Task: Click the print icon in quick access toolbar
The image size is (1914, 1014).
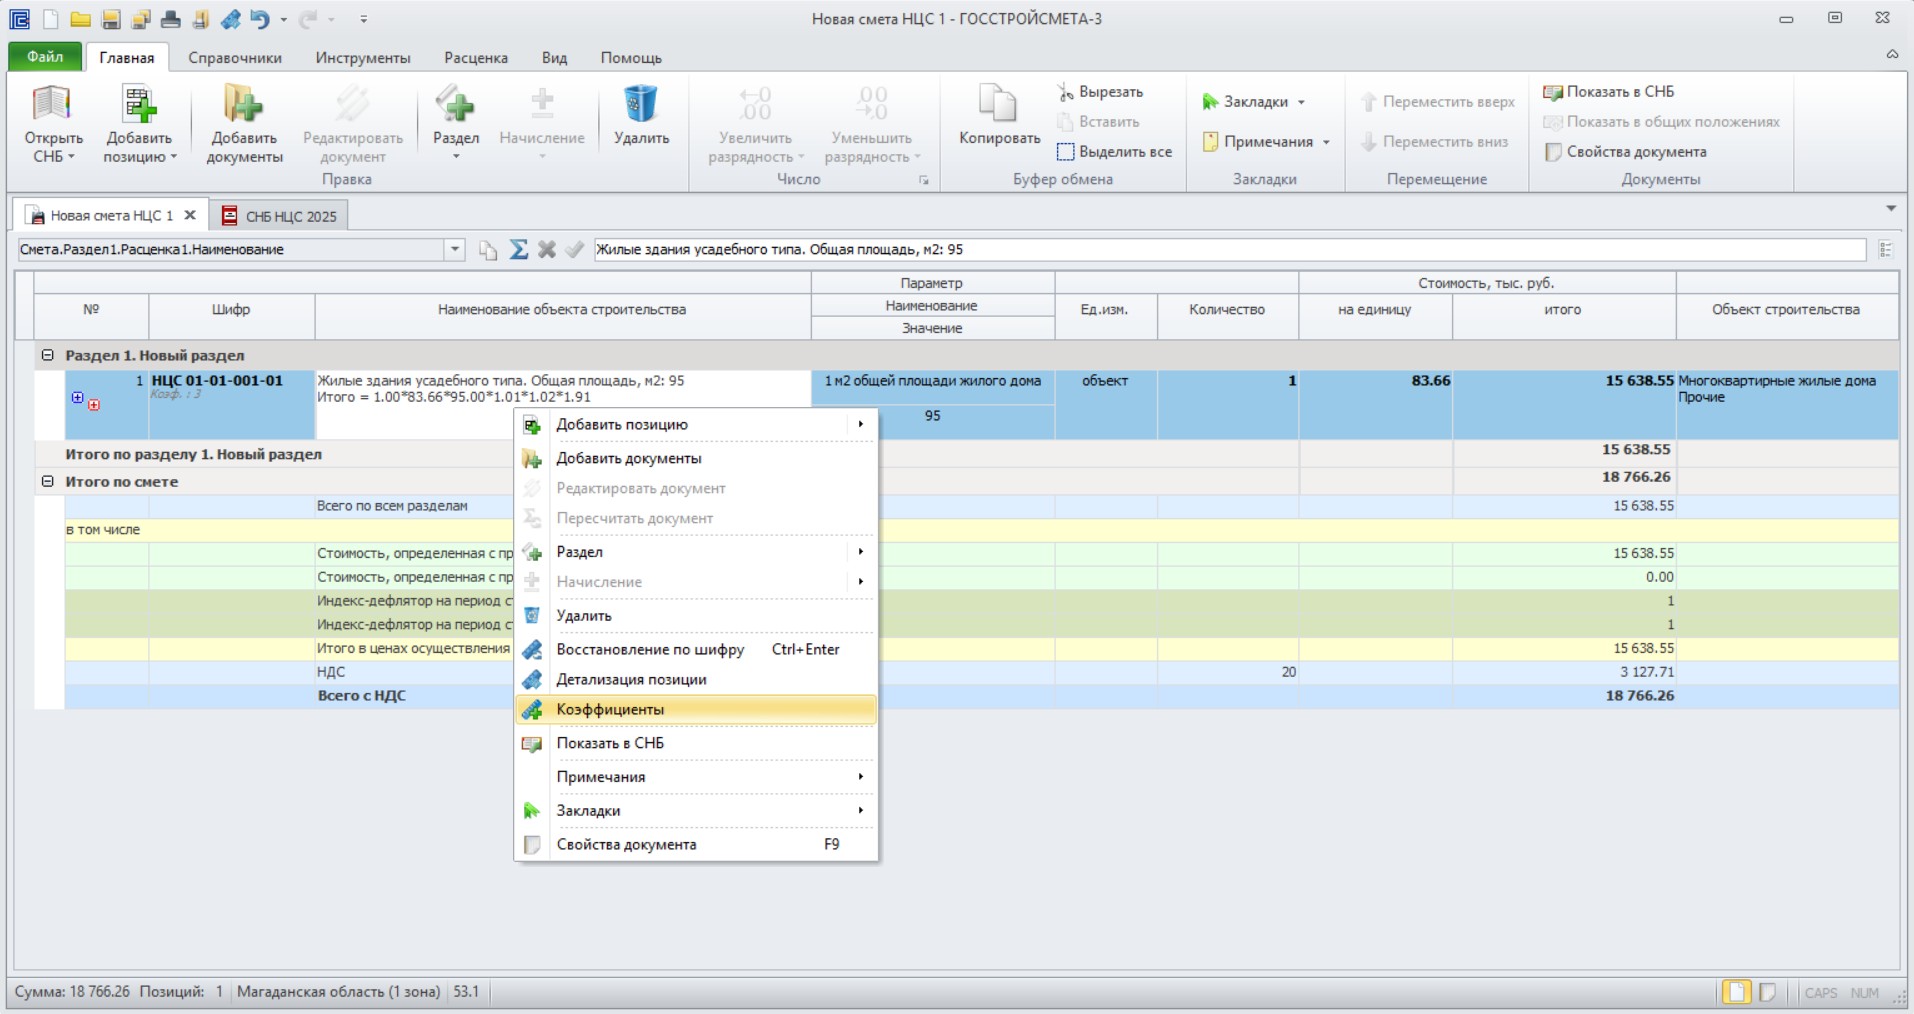Action: pos(171,19)
